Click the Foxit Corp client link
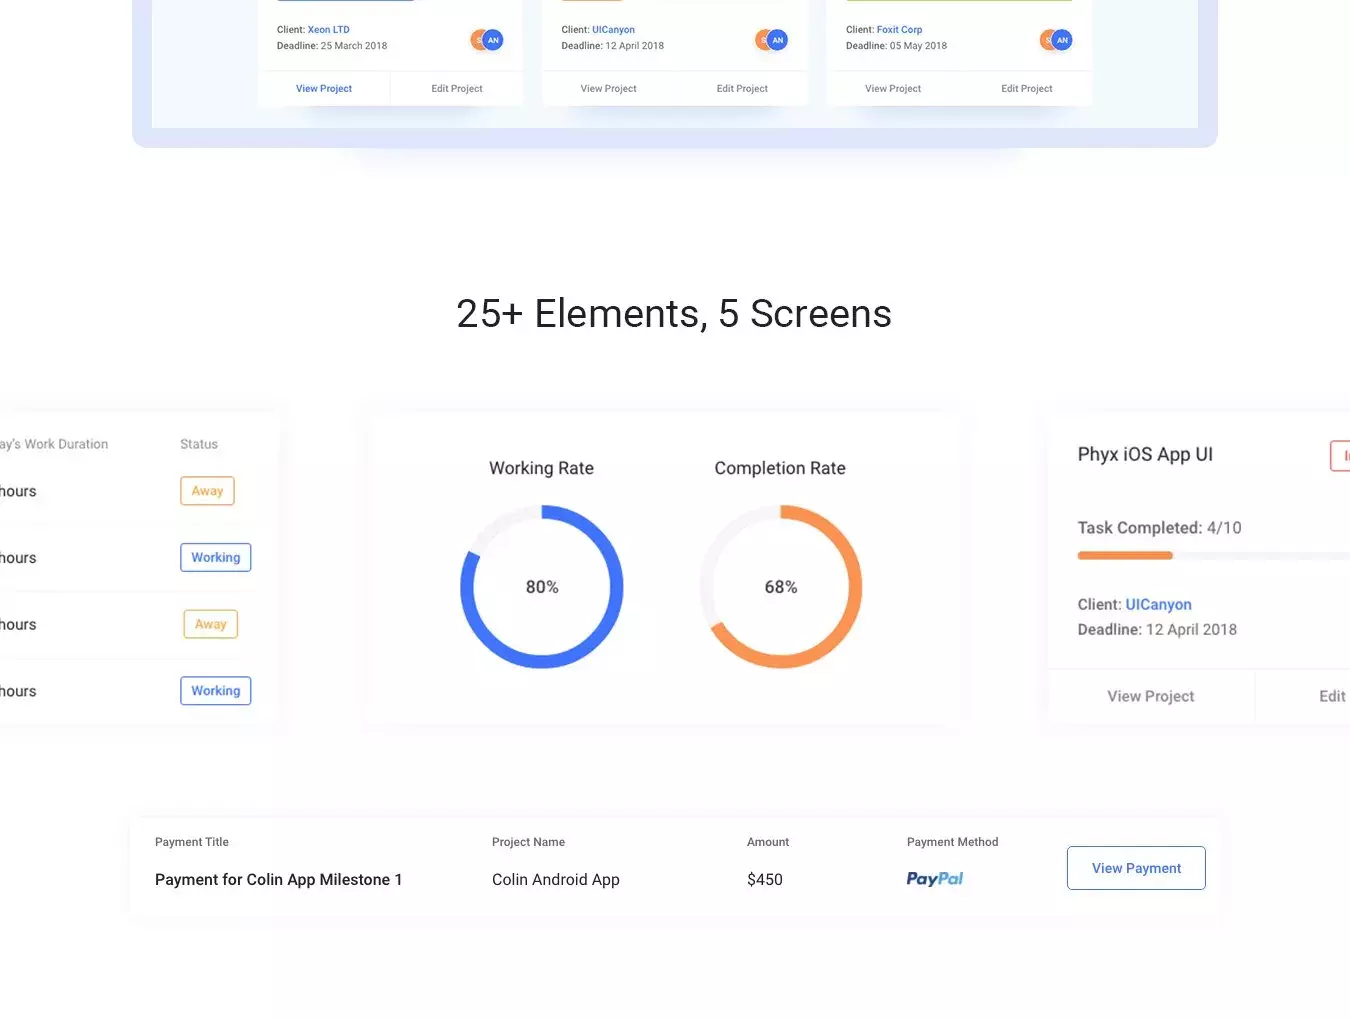The height and width of the screenshot is (1020, 1350). (900, 30)
